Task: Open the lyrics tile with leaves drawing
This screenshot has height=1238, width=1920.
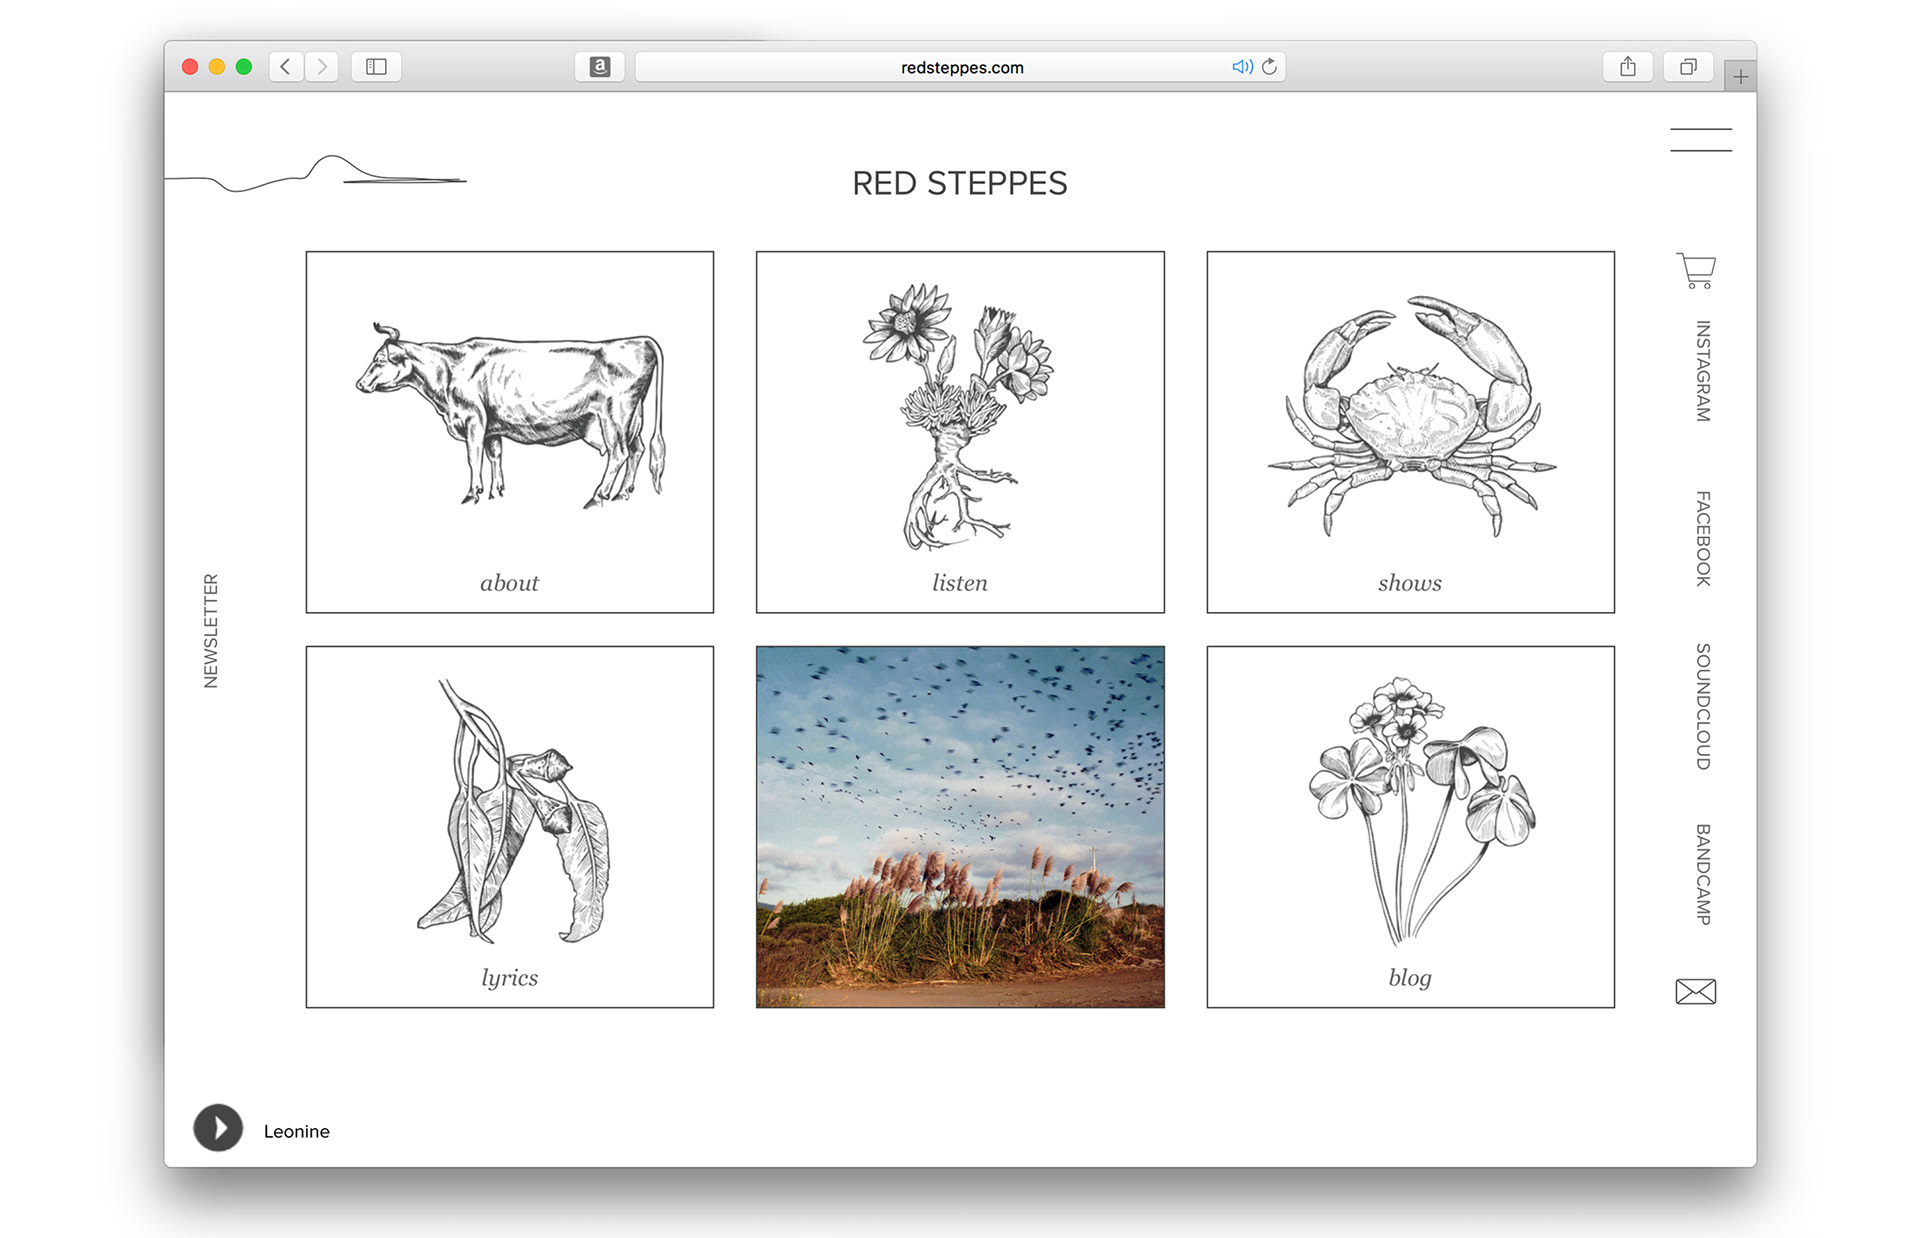Action: pos(510,827)
